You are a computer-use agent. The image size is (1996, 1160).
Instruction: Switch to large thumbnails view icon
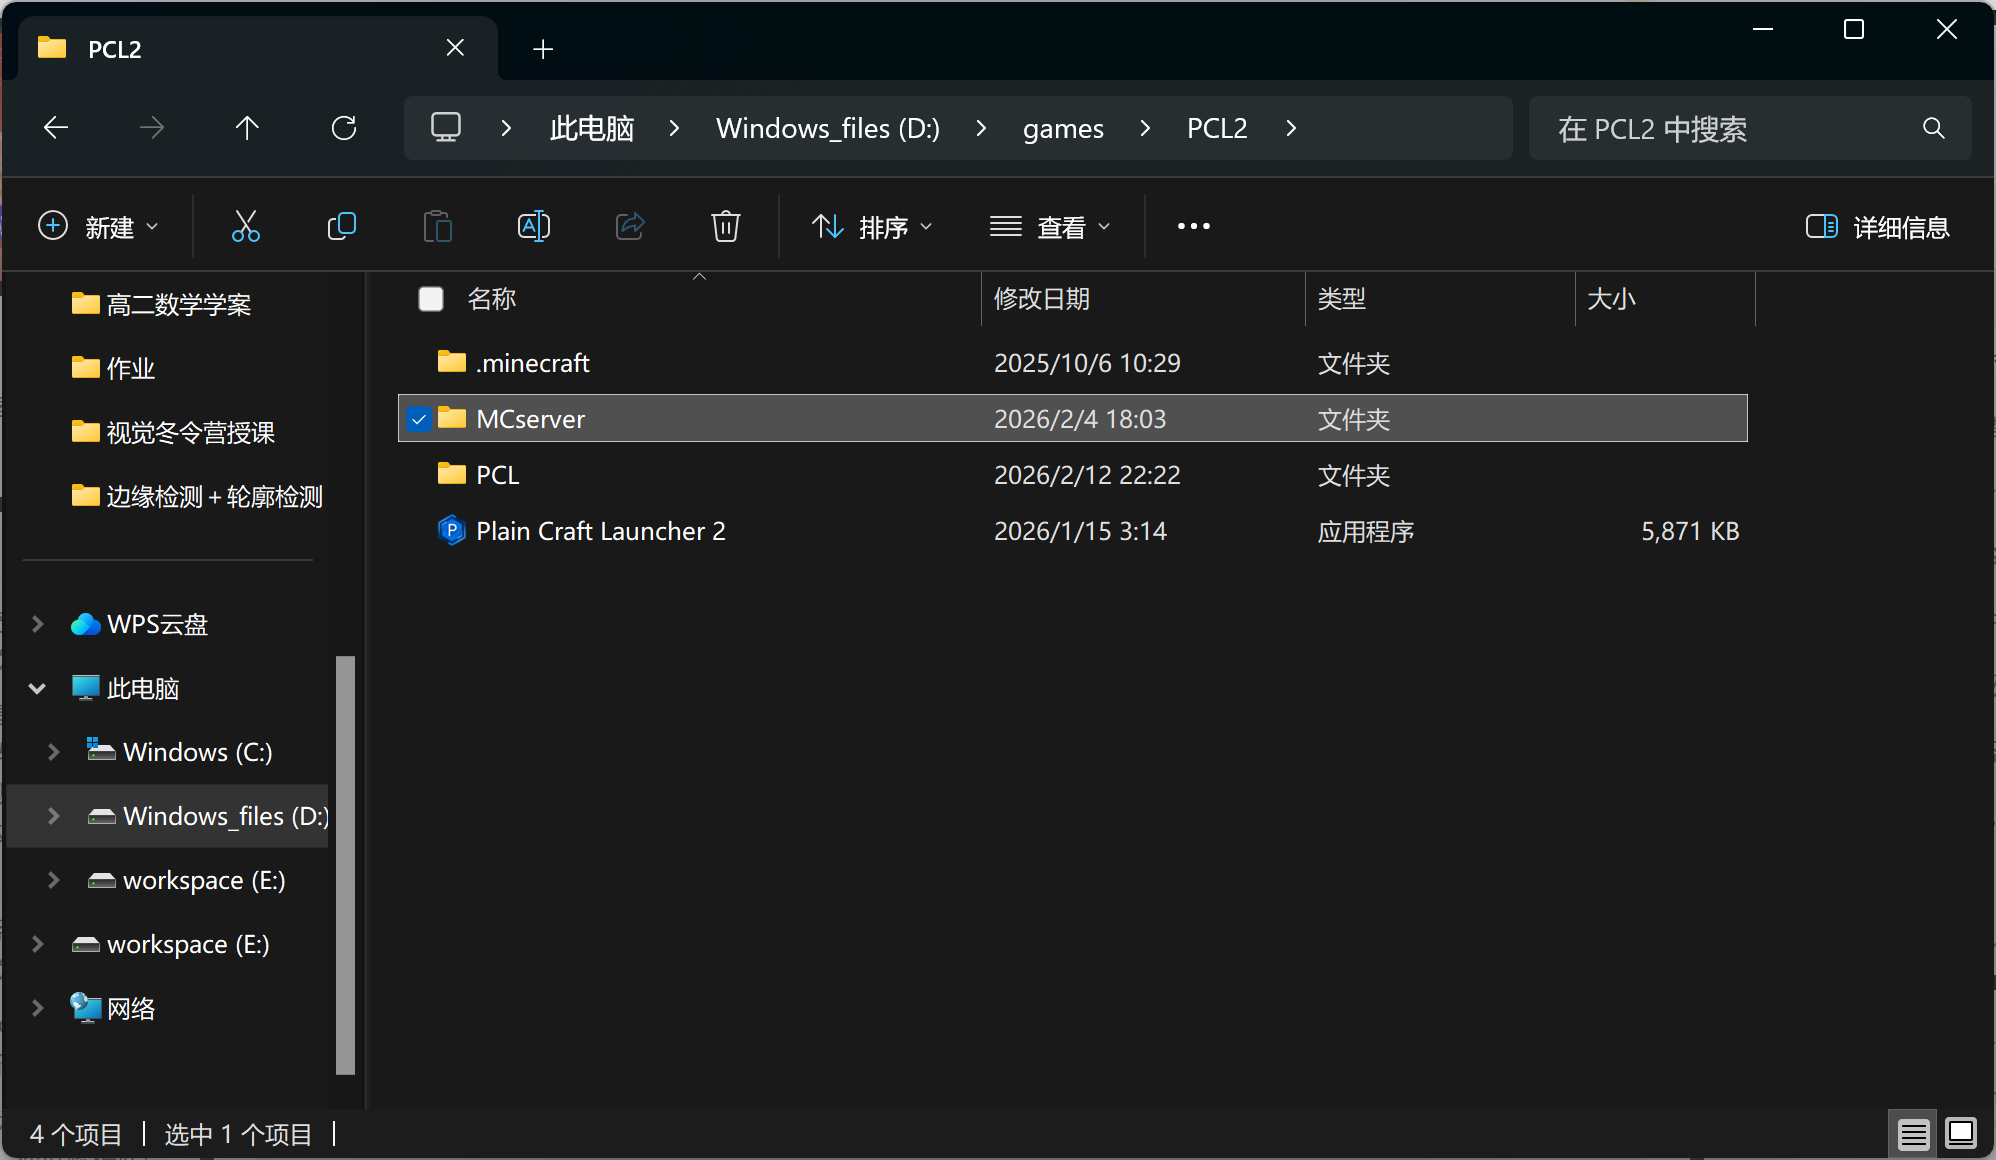1960,1134
